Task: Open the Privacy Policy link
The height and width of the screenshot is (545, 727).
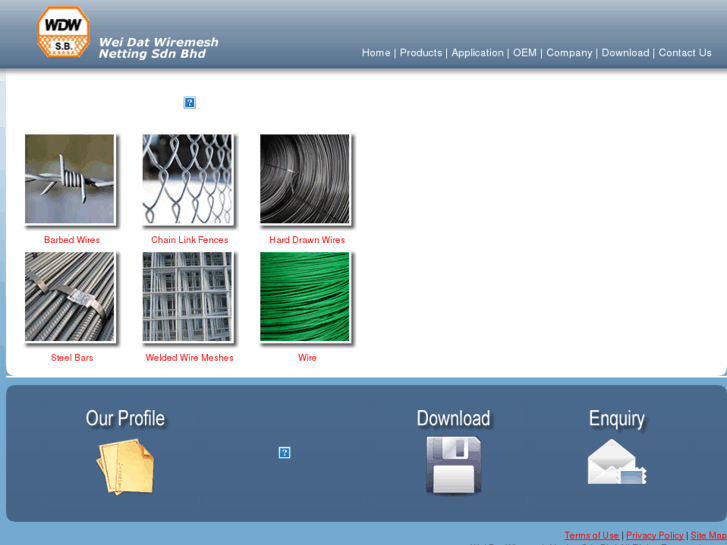Action: pyautogui.click(x=655, y=535)
